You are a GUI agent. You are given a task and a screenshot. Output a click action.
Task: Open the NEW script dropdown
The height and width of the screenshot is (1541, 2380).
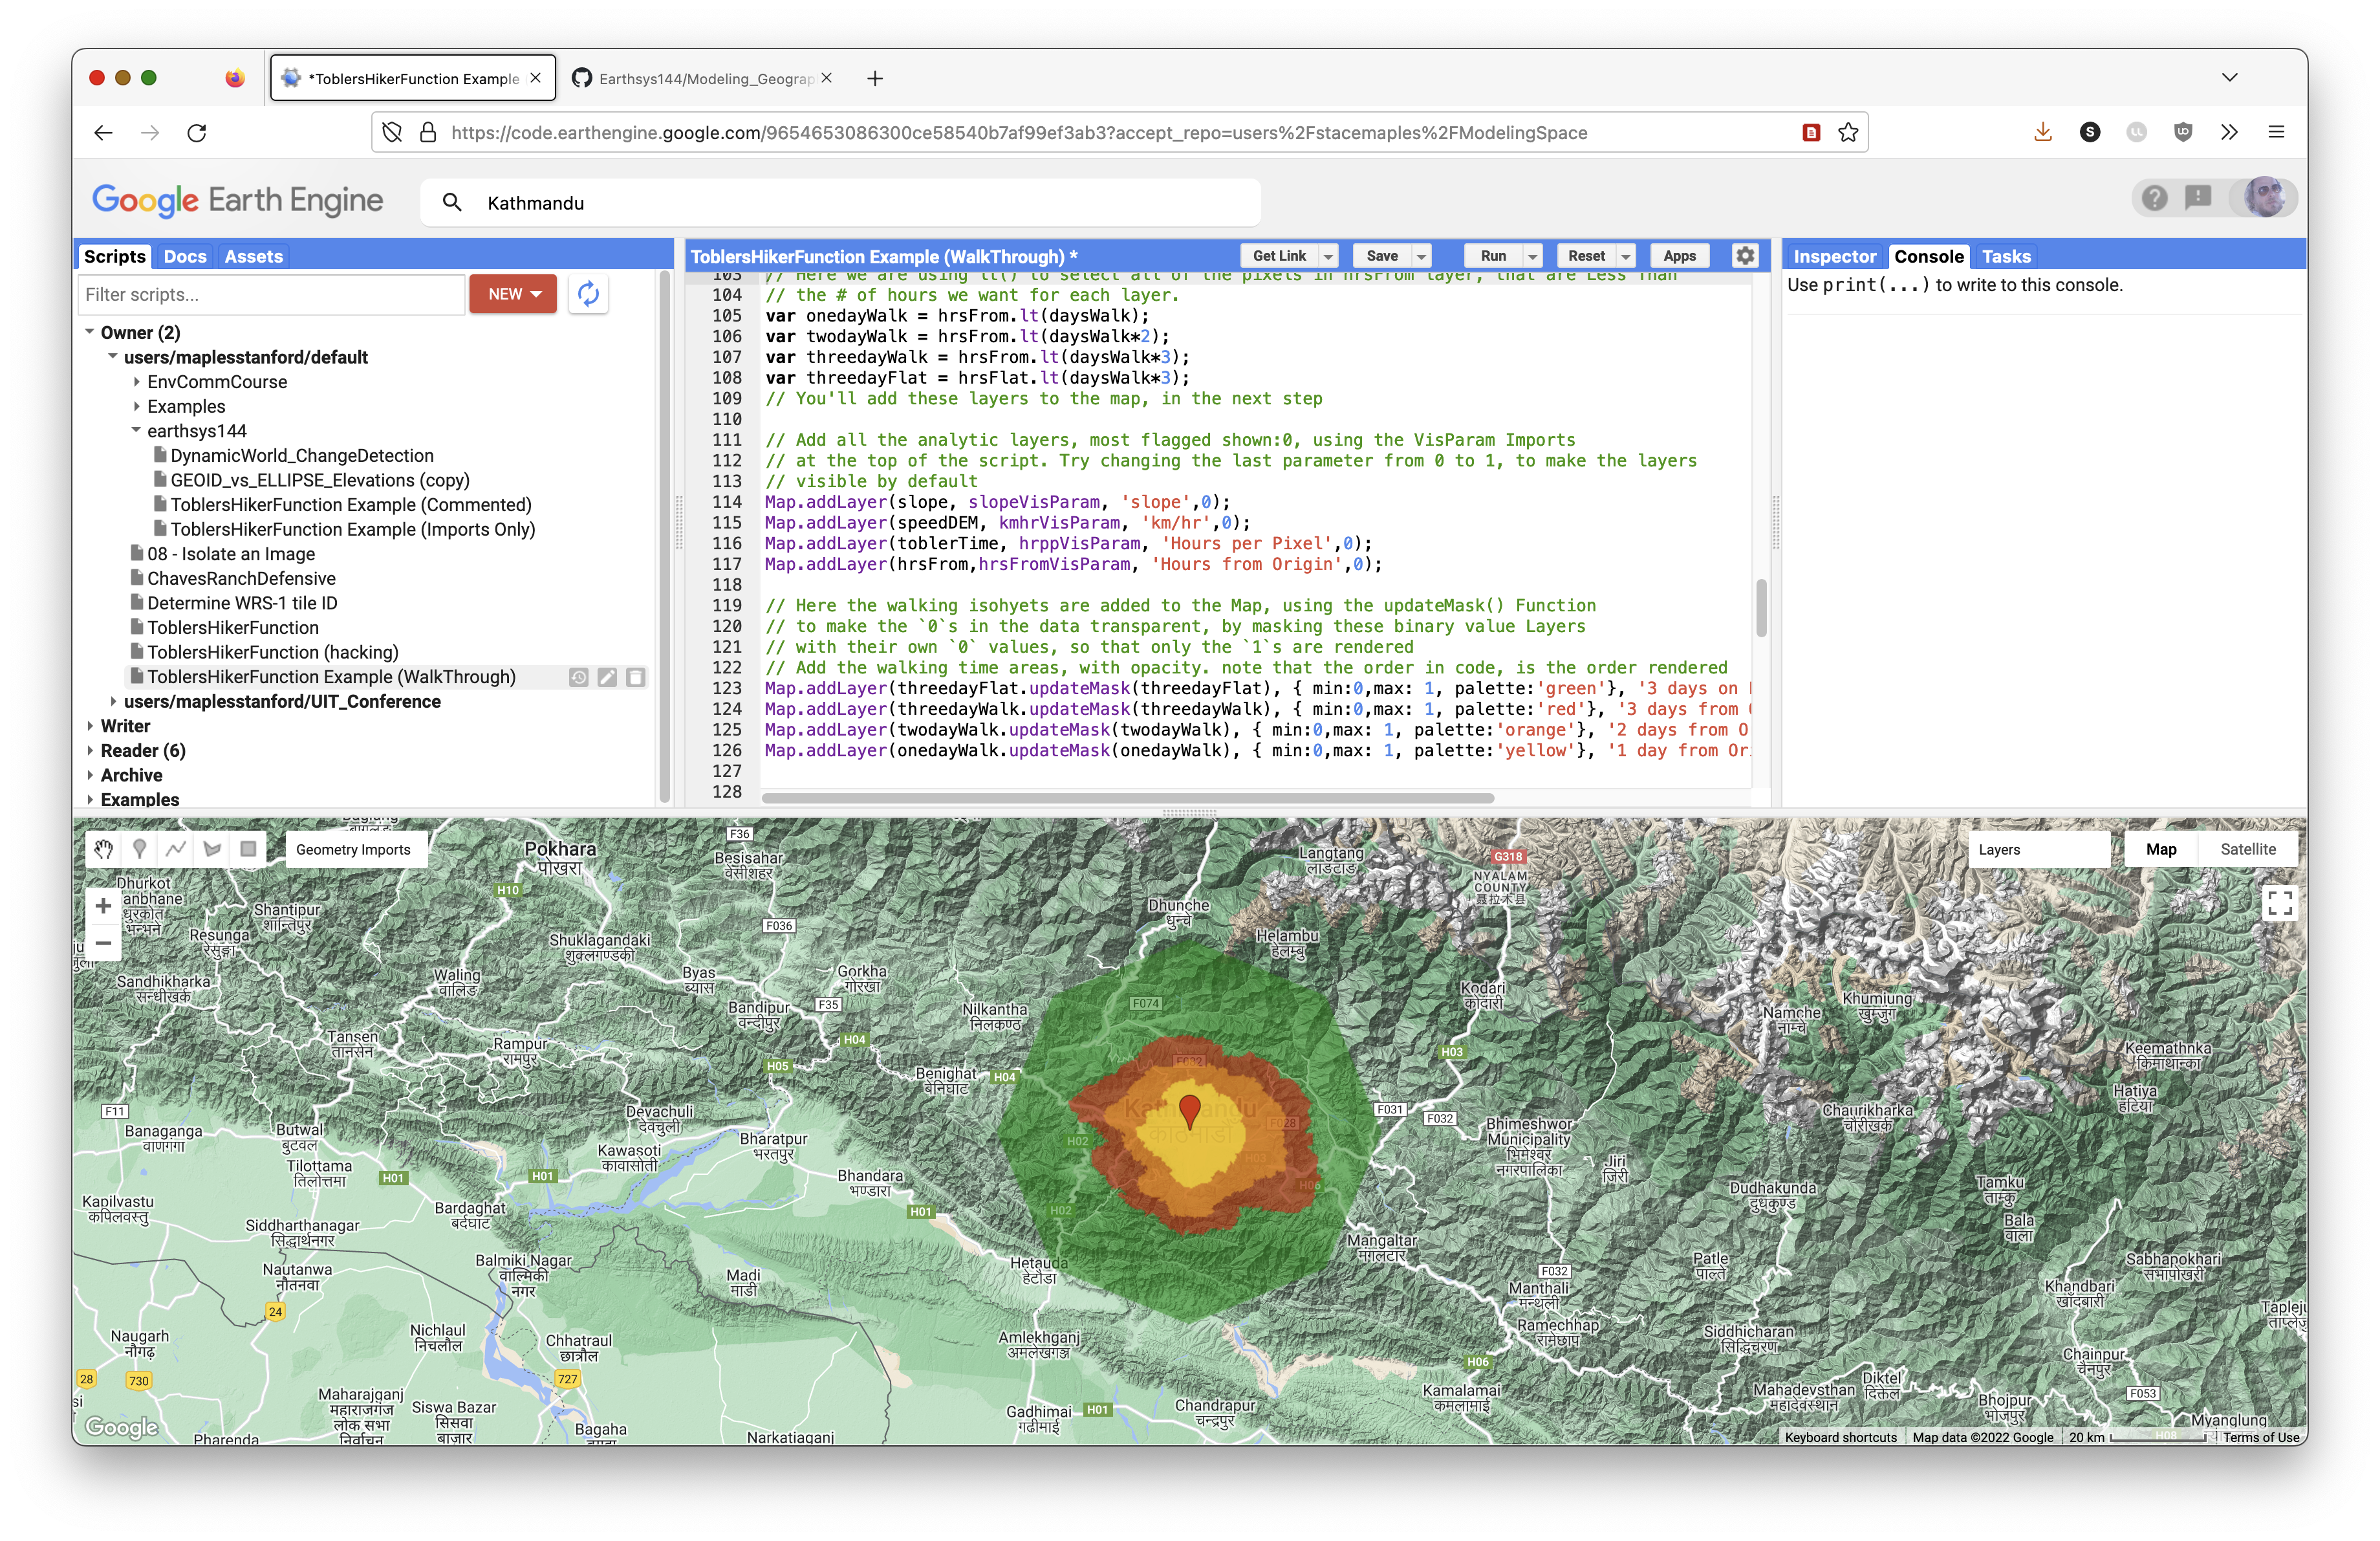[x=513, y=294]
